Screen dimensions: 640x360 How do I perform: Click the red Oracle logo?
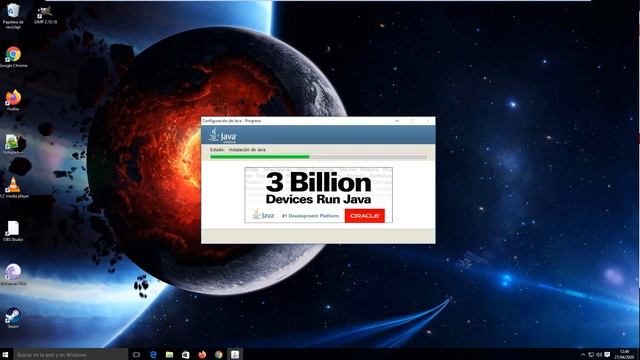coord(364,216)
